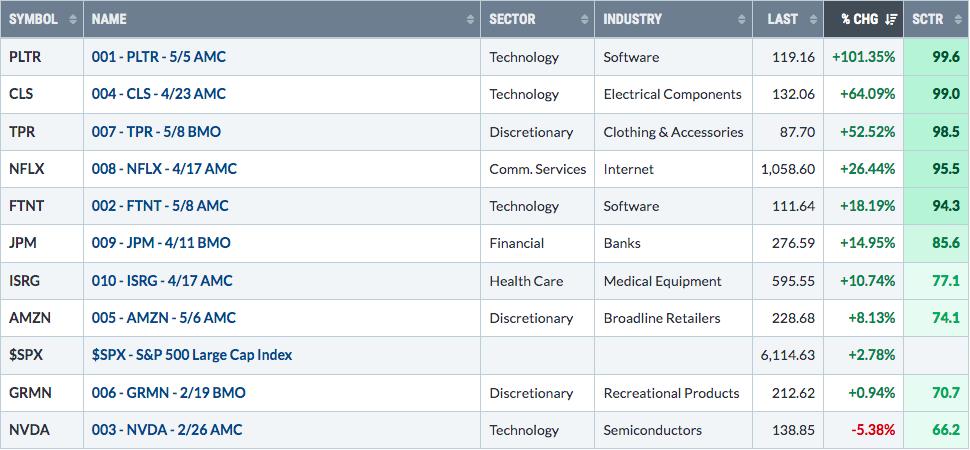Click the INDUSTRY column sort arrows icon
Screen dimensions: 970x450
point(742,19)
